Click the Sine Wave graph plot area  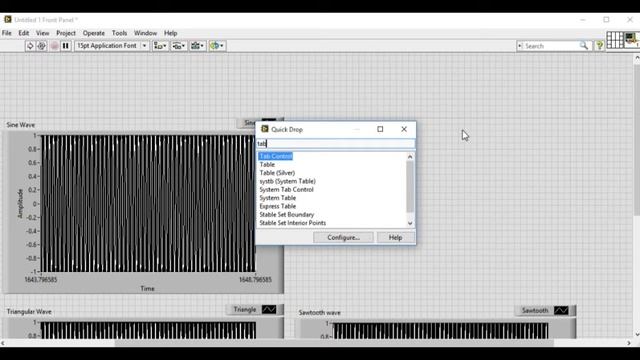coord(148,204)
